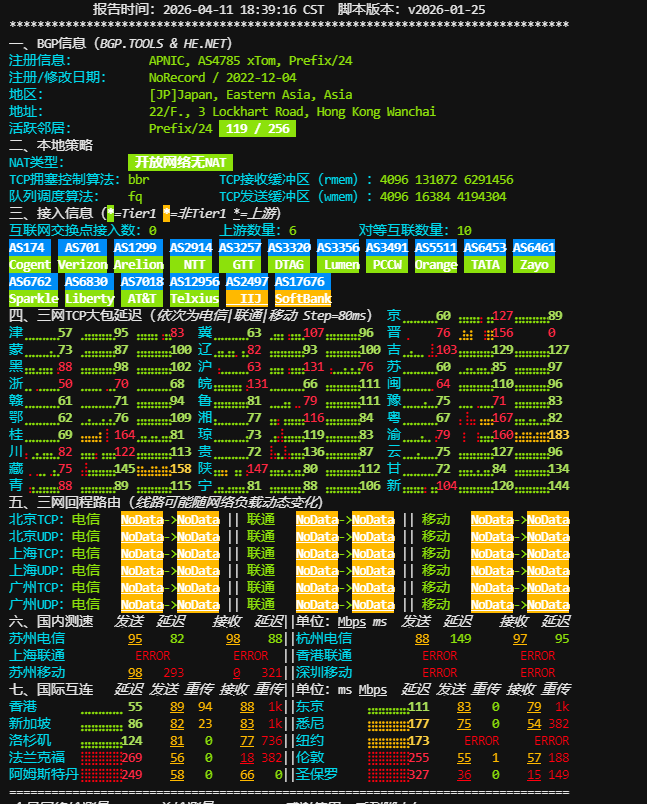This screenshot has height=804, width=647.
Task: Click the 粤 province label
Action: [x=394, y=417]
